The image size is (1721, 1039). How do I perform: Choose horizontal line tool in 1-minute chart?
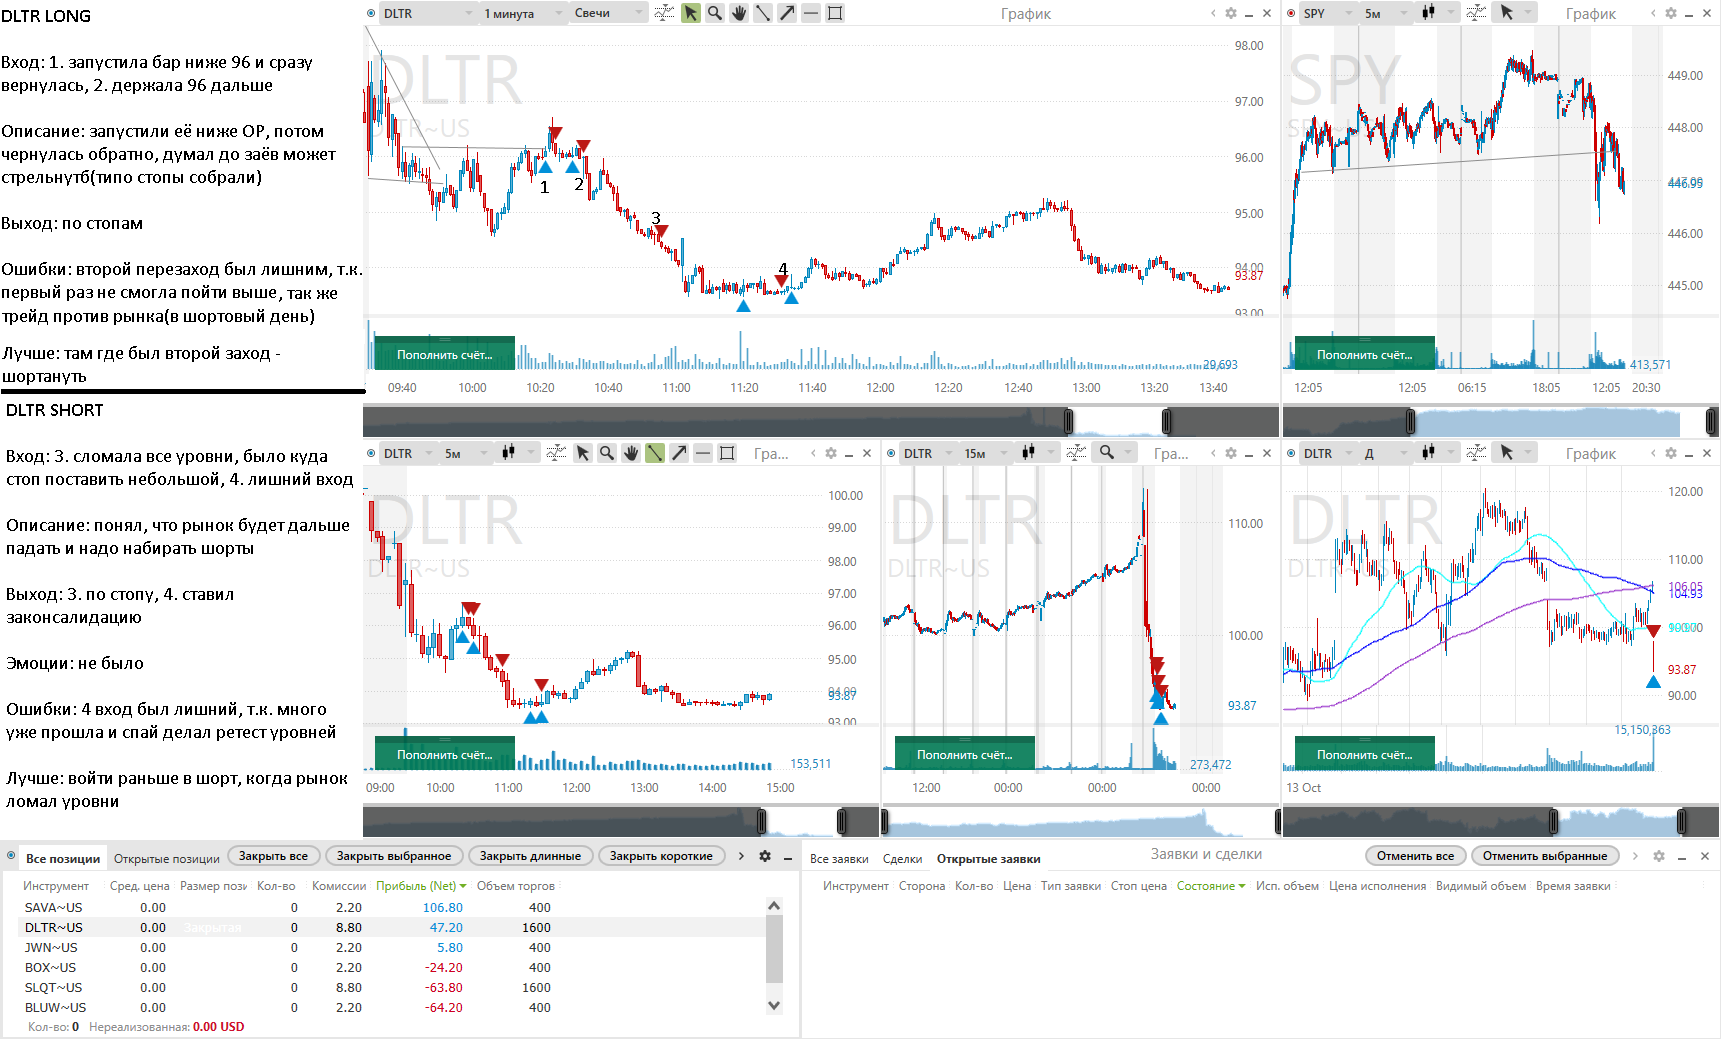click(x=810, y=13)
